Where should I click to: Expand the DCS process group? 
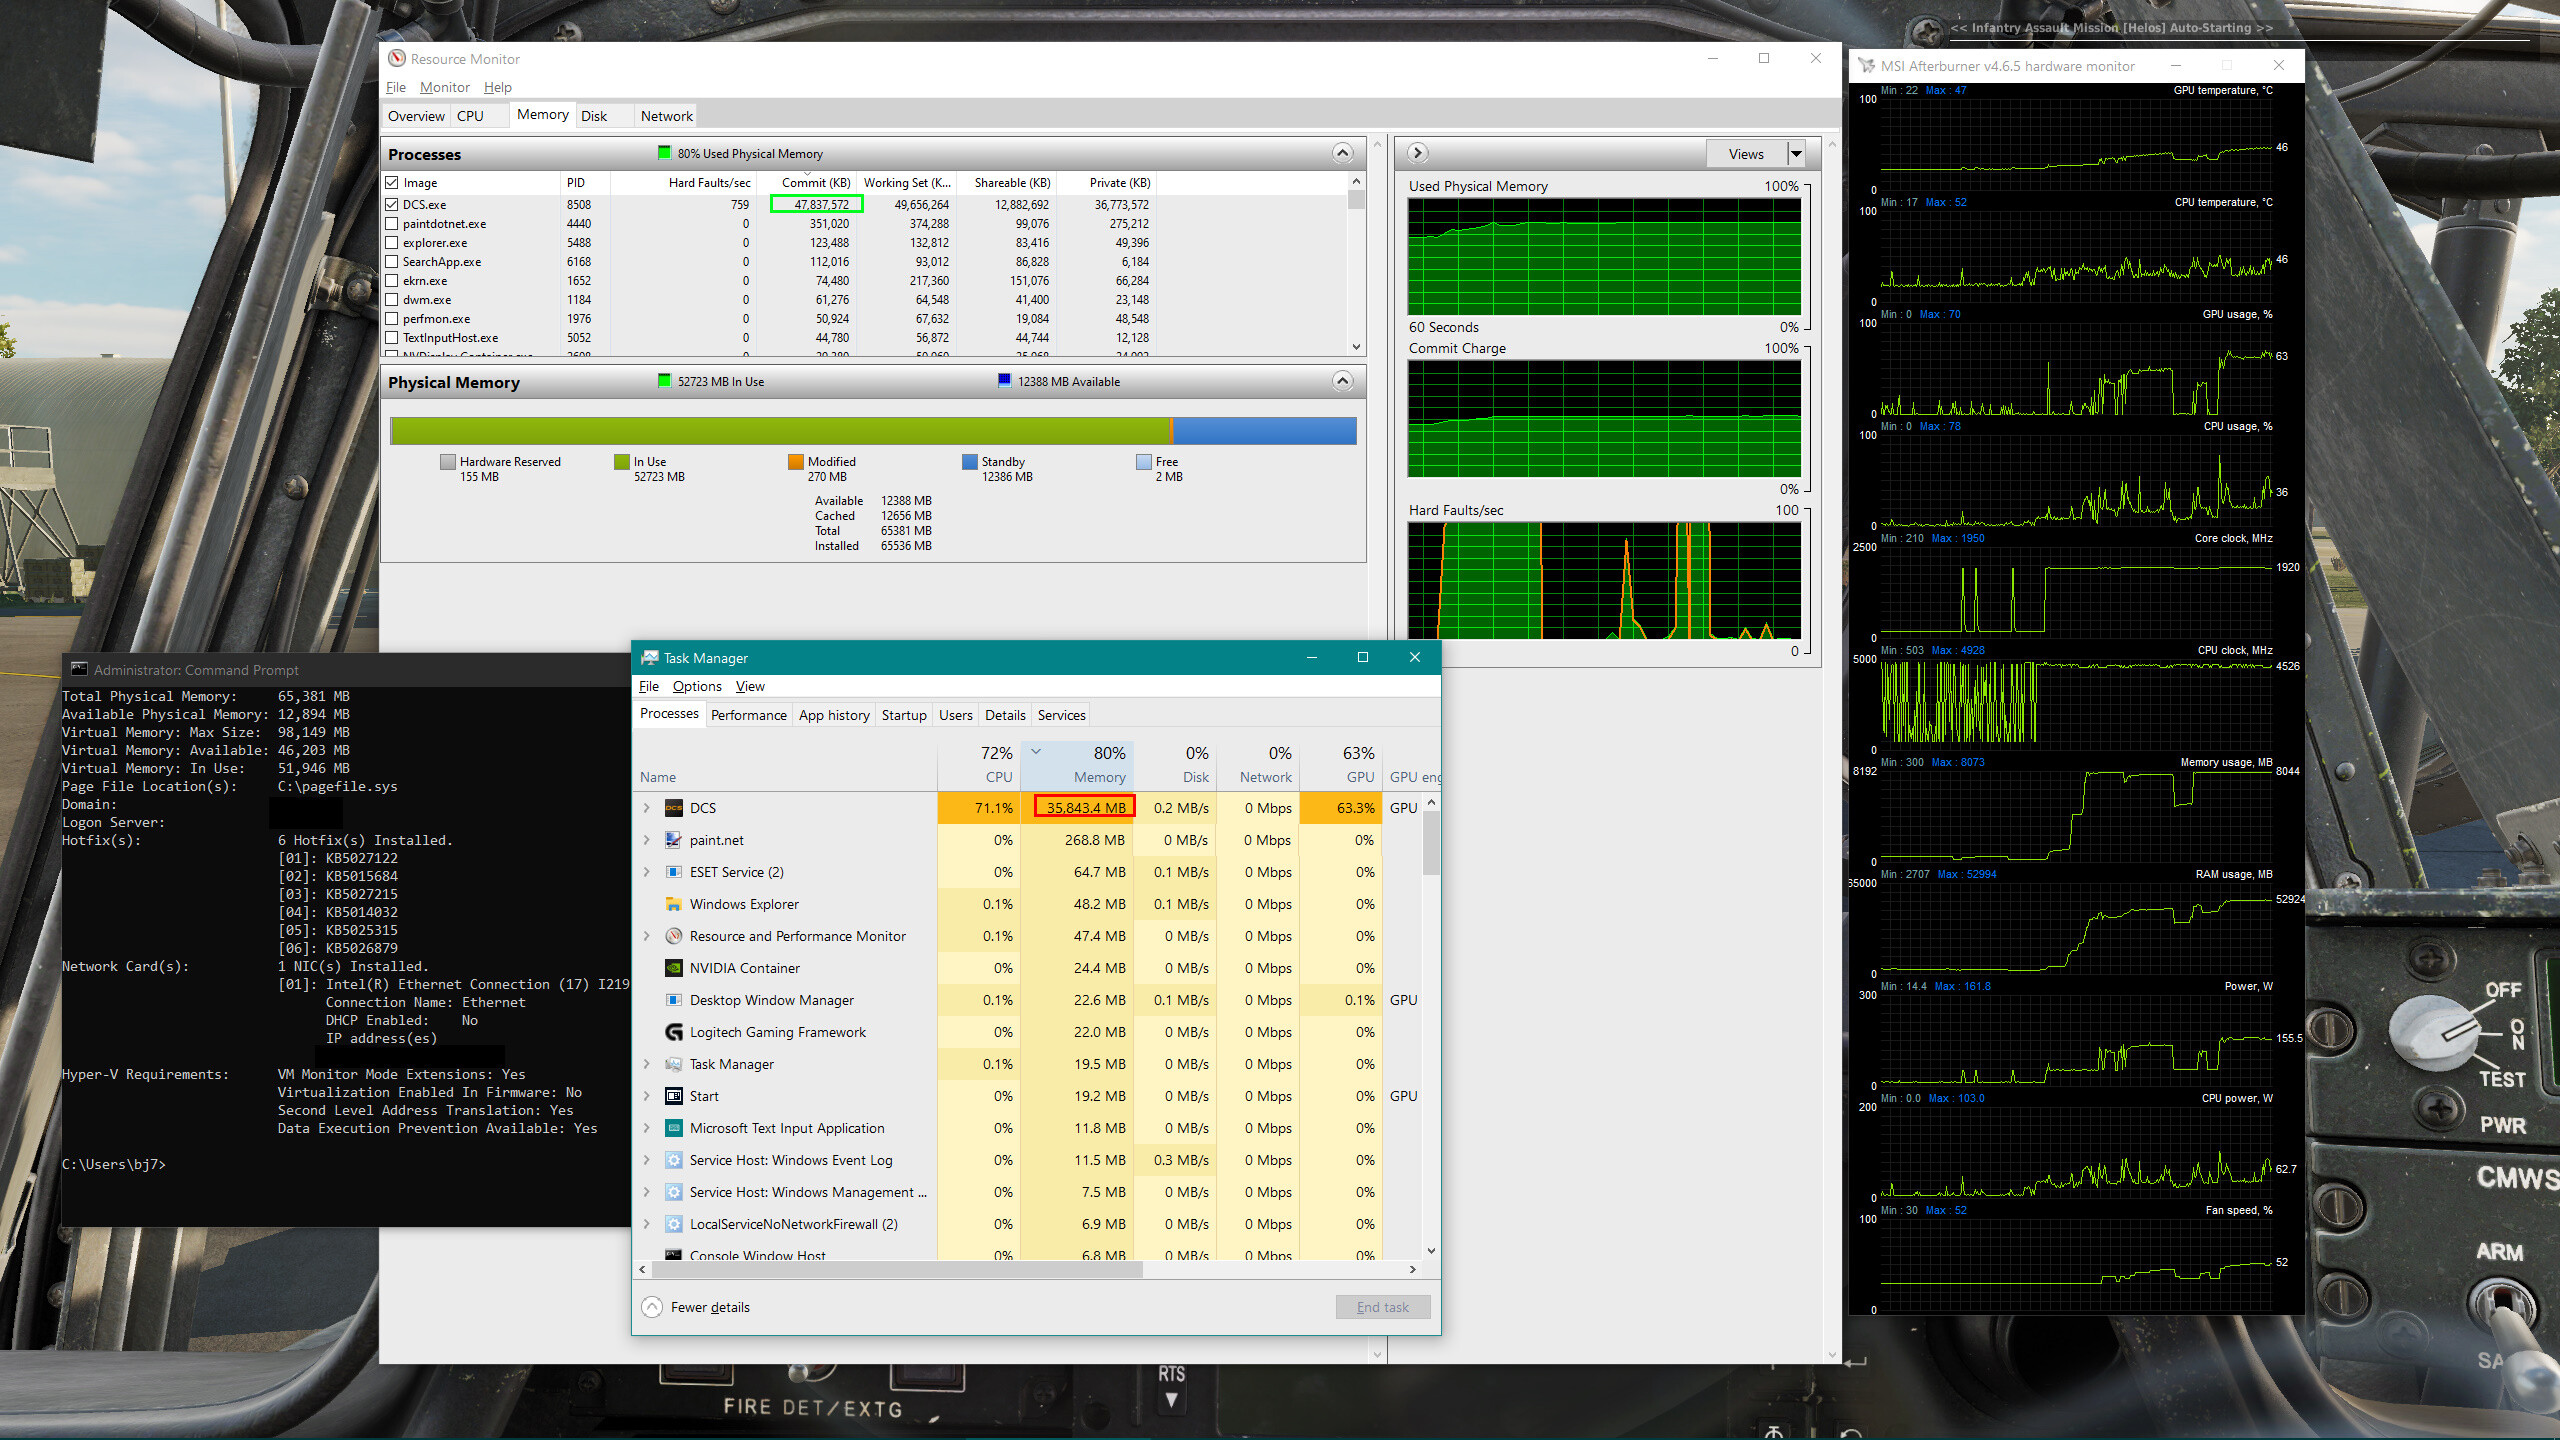647,808
